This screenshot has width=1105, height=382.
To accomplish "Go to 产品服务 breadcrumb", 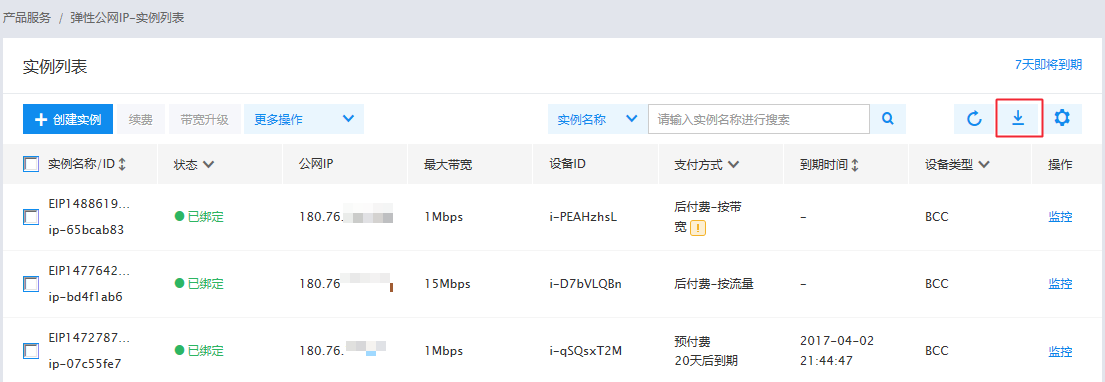I will pyautogui.click(x=27, y=18).
